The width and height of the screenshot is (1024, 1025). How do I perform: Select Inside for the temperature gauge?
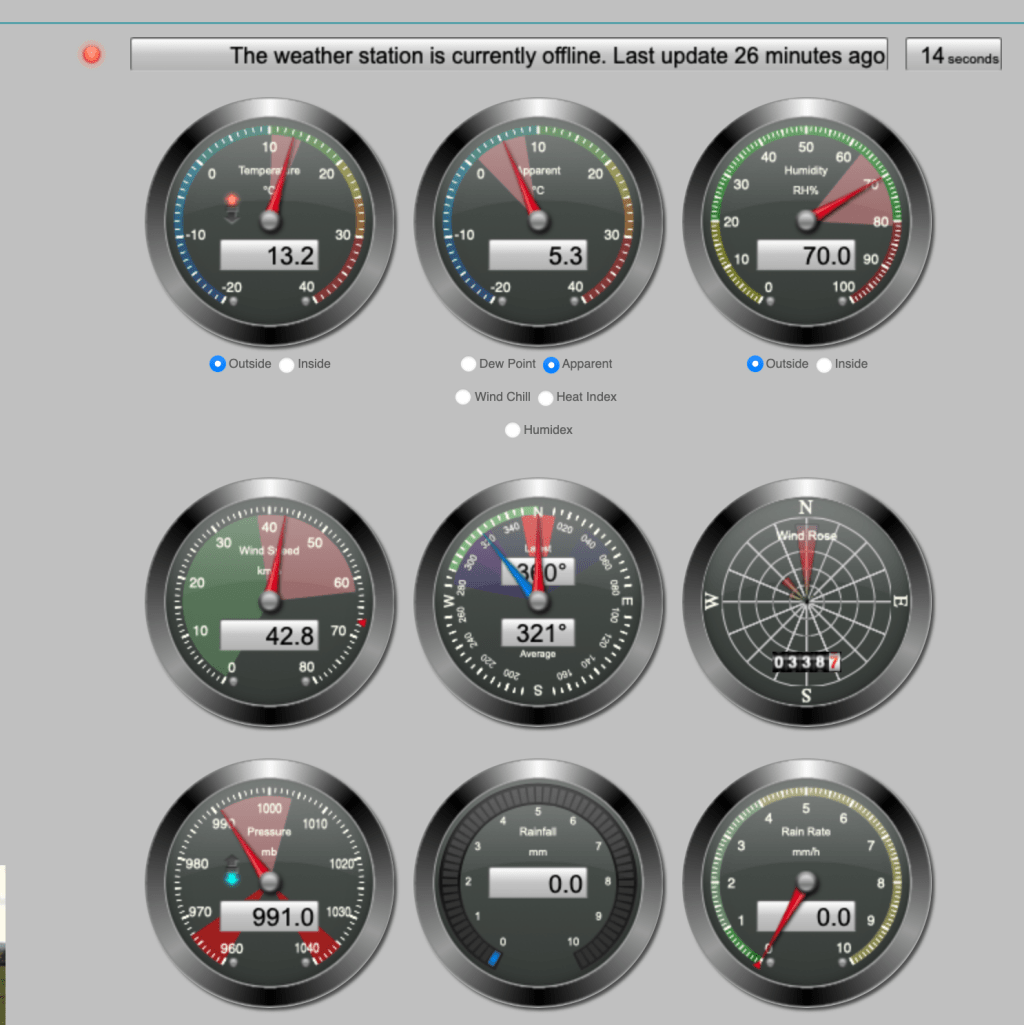[287, 365]
